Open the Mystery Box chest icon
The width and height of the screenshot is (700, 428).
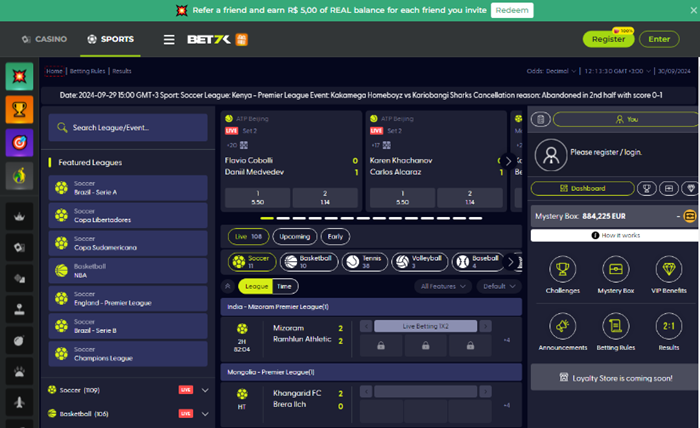click(615, 269)
